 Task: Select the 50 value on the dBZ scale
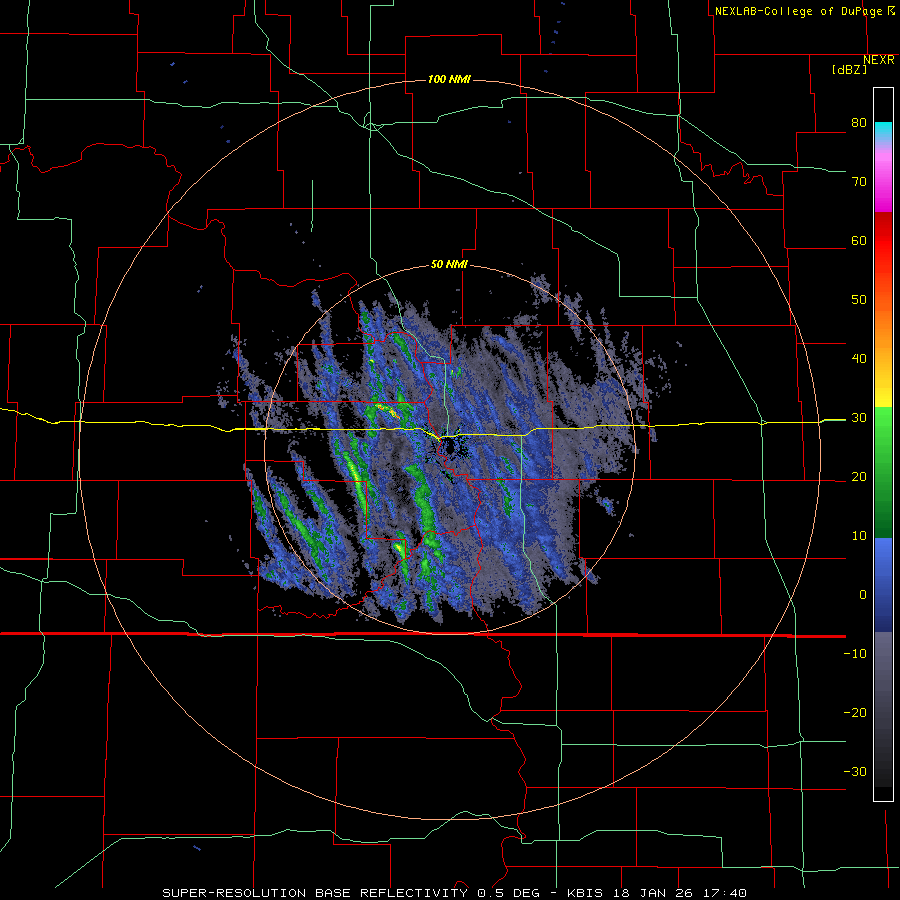(x=859, y=300)
